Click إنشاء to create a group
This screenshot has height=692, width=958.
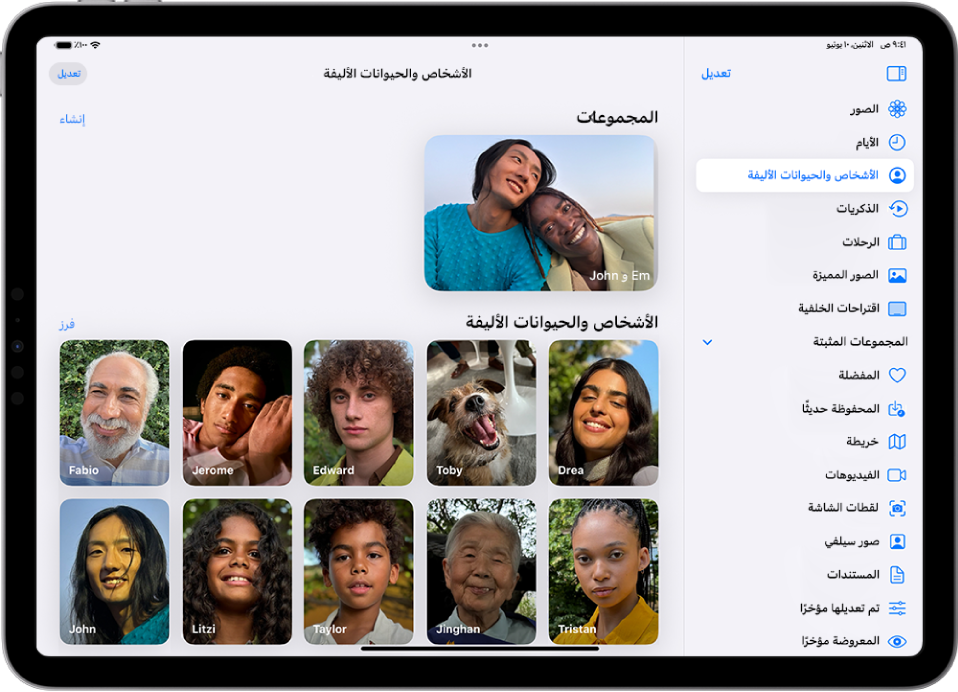click(x=72, y=119)
